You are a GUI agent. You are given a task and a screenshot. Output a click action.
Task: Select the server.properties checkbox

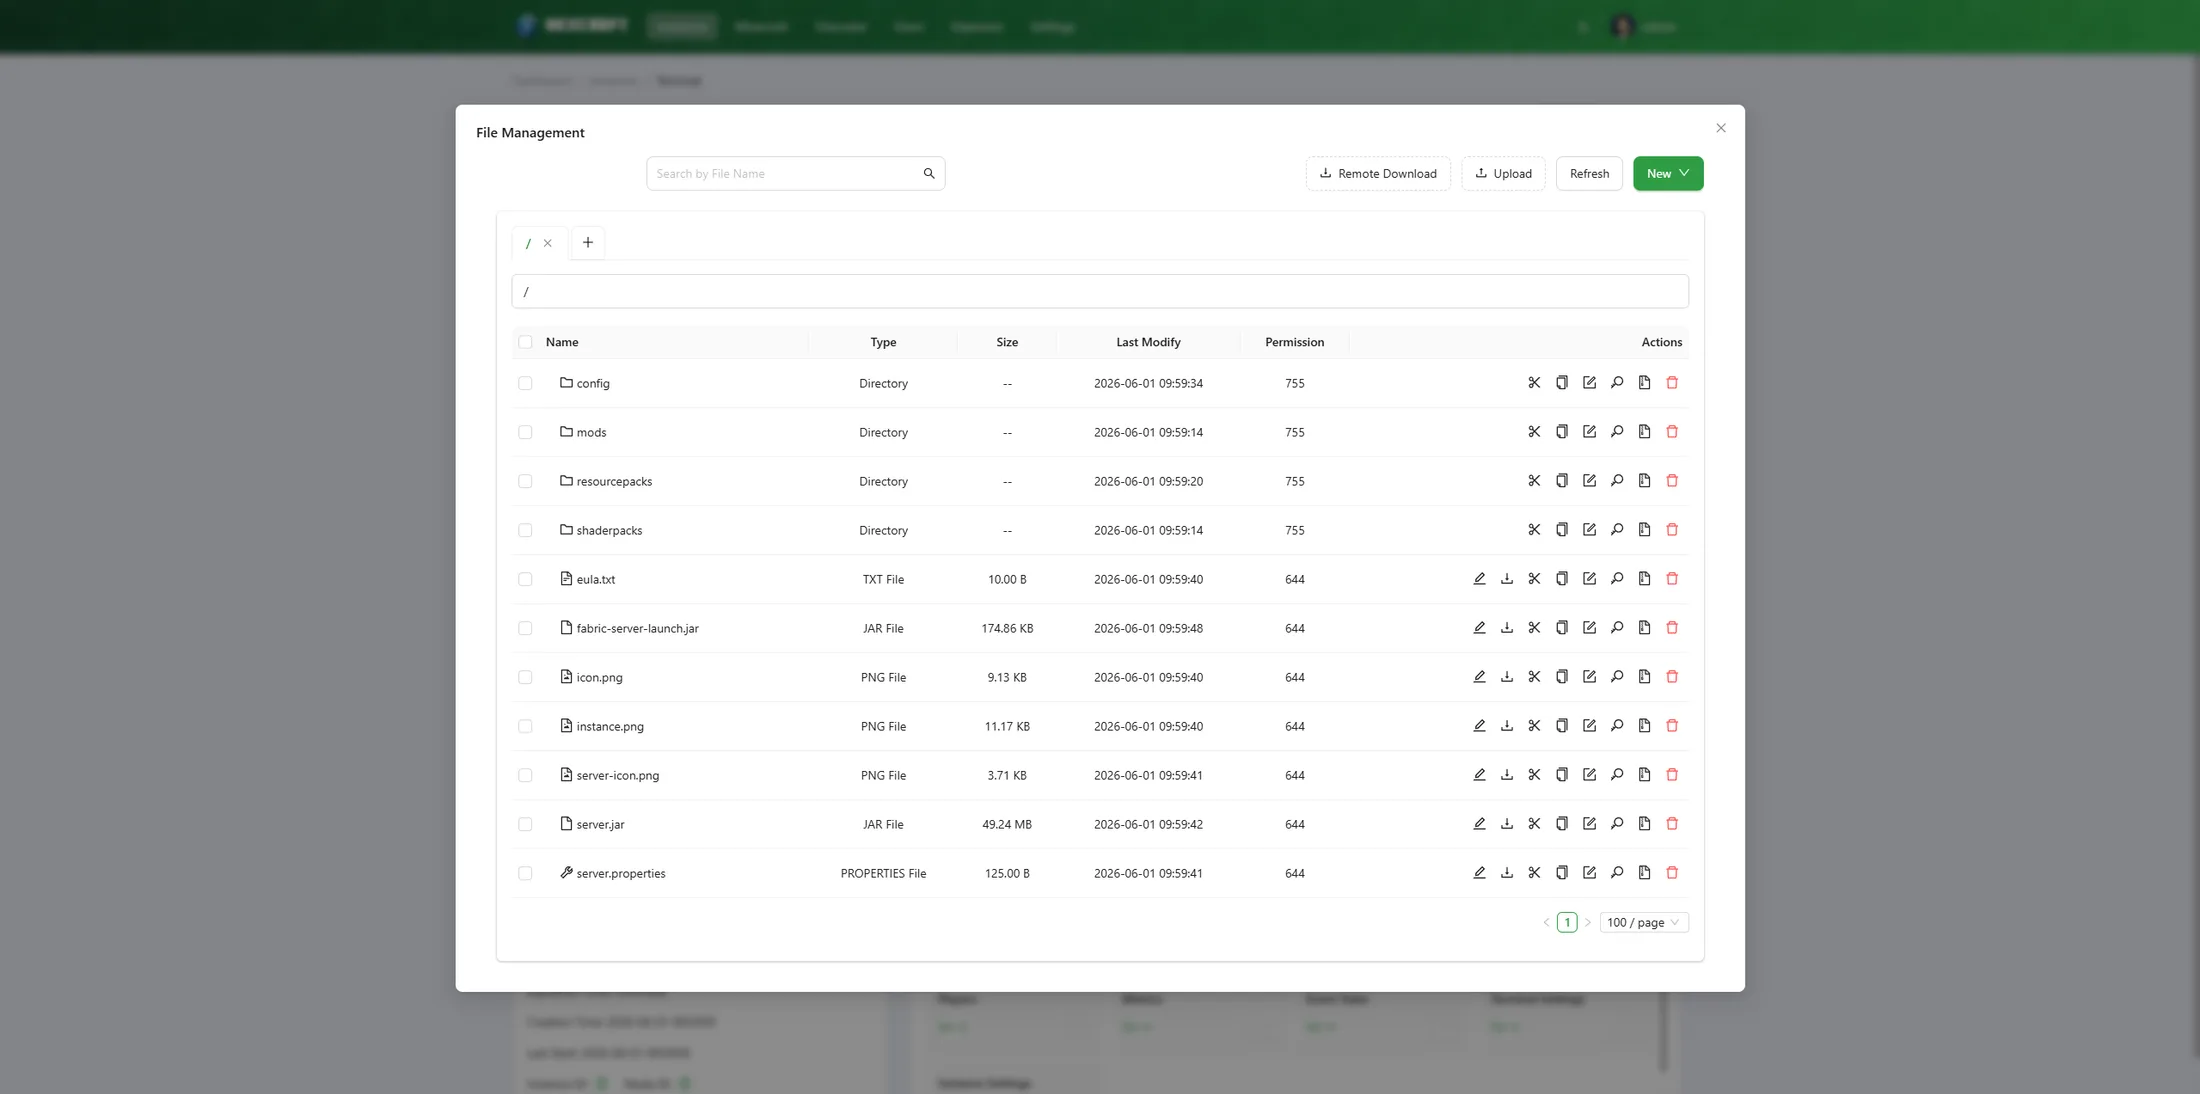pyautogui.click(x=525, y=873)
